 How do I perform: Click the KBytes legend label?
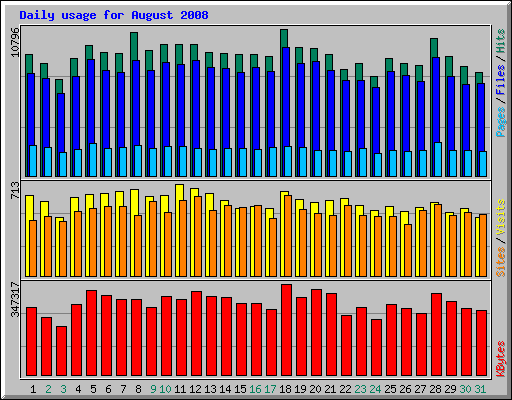[x=501, y=359]
